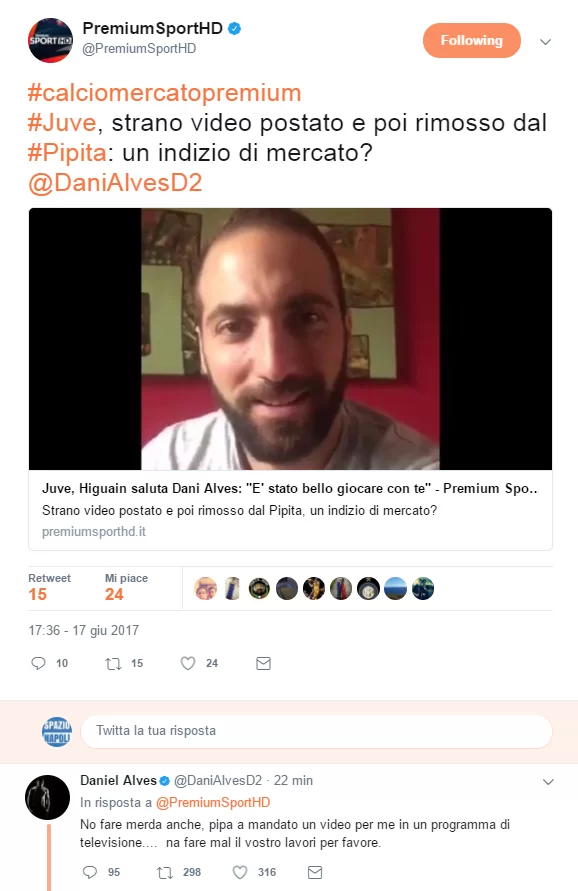Retweet Daniel Alves' reply with 298 retweets
The width and height of the screenshot is (578, 891).
tap(165, 872)
